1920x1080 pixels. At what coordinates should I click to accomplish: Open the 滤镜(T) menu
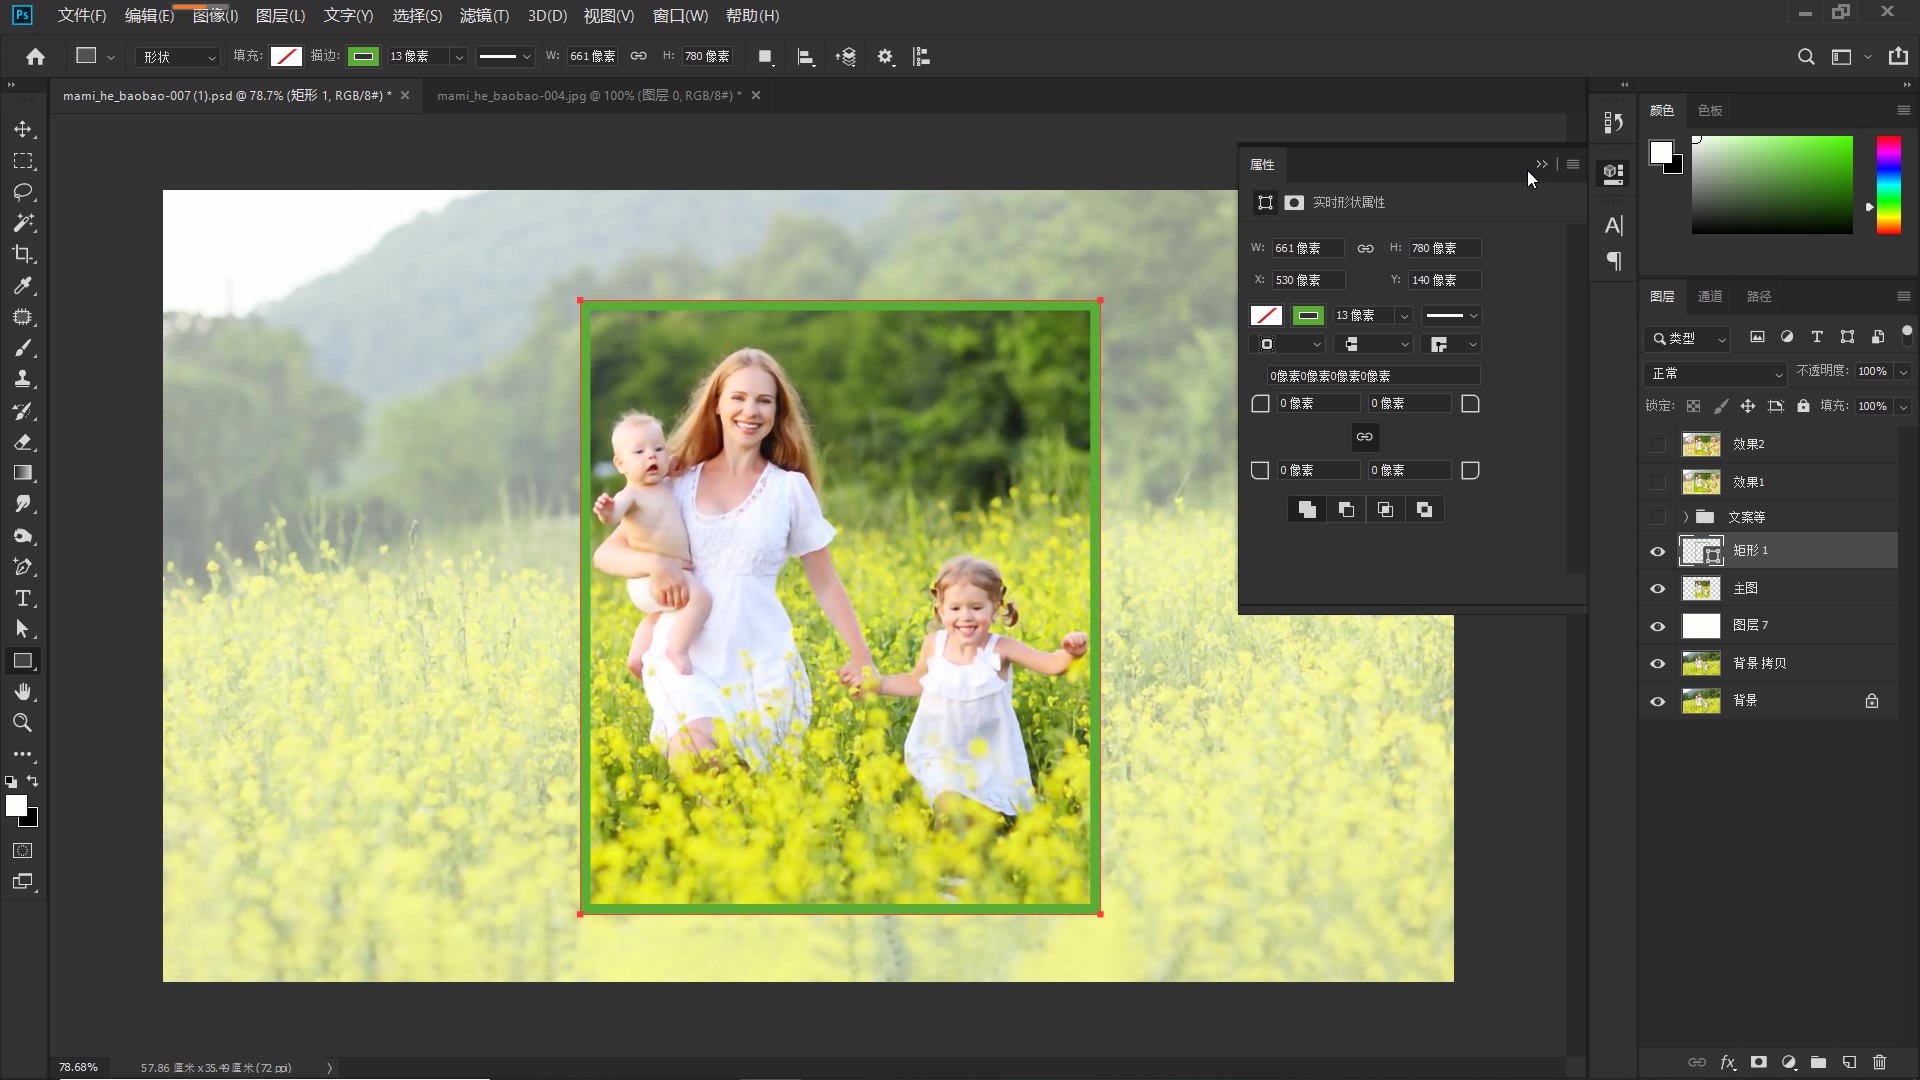pos(484,16)
